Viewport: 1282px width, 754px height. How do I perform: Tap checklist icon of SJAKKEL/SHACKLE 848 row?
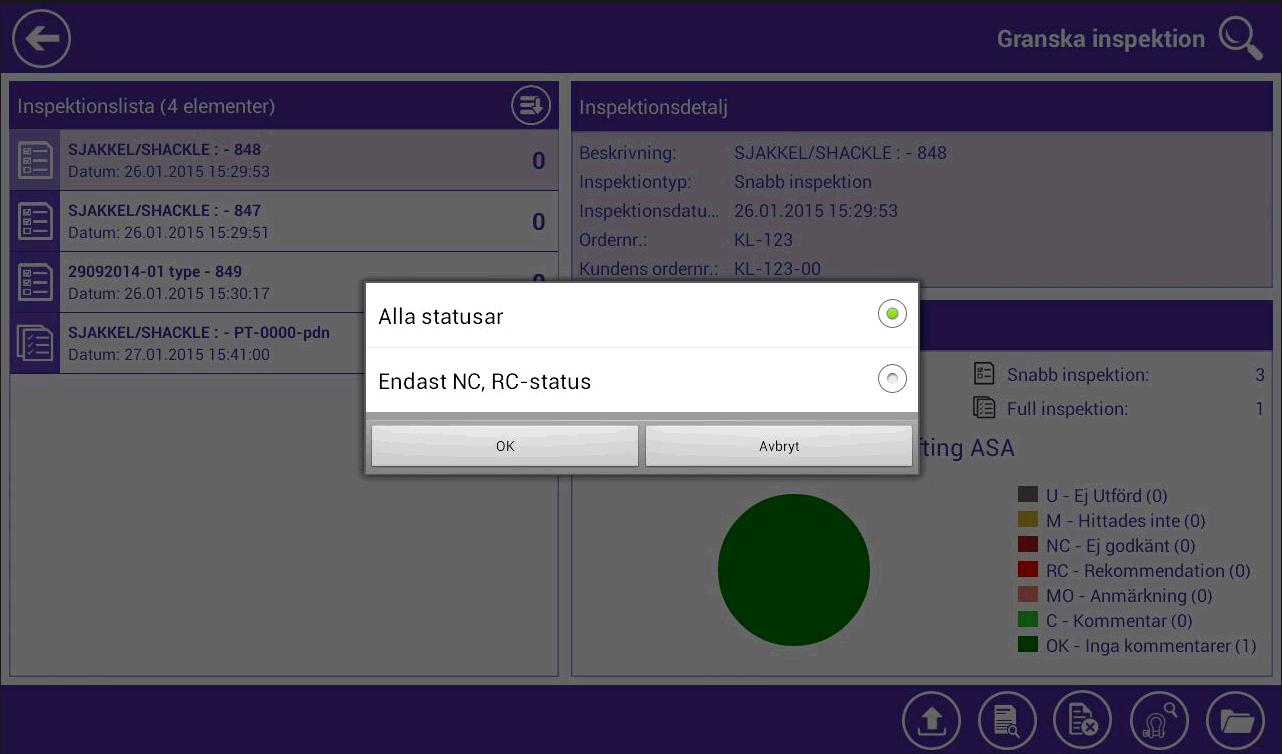(x=35, y=160)
